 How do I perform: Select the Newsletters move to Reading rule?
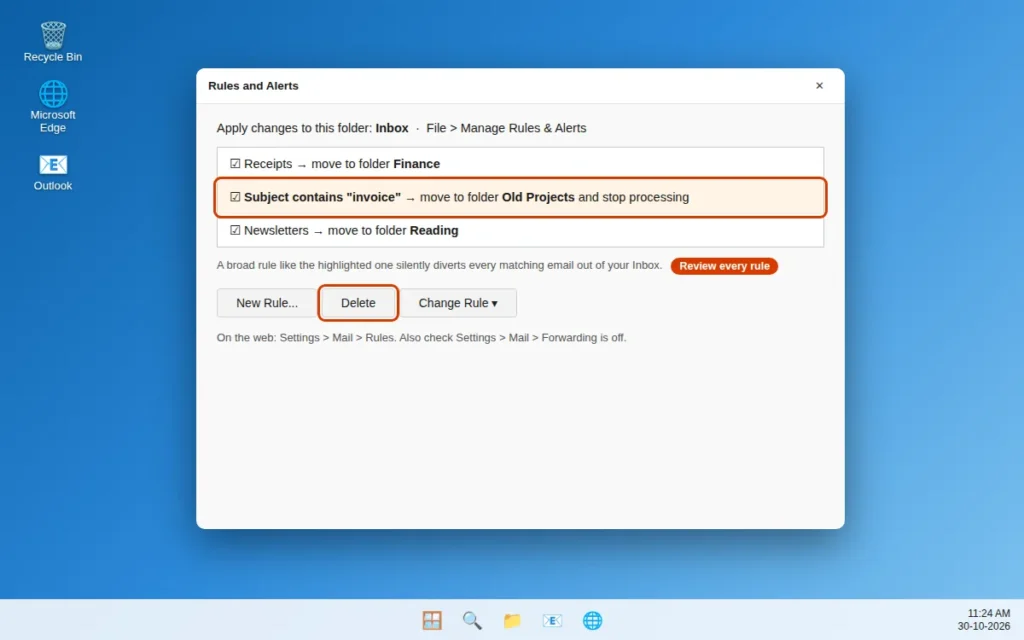click(520, 231)
